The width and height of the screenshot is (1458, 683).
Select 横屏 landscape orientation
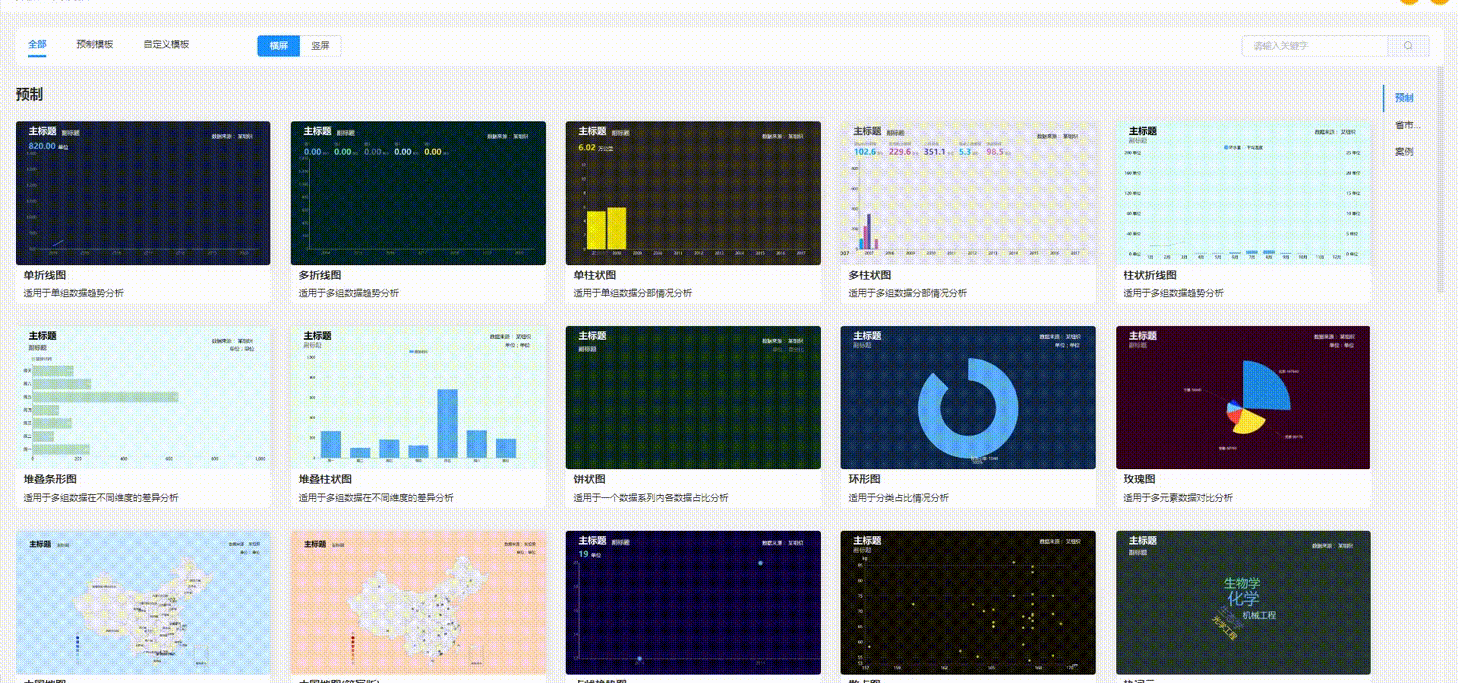tap(278, 46)
